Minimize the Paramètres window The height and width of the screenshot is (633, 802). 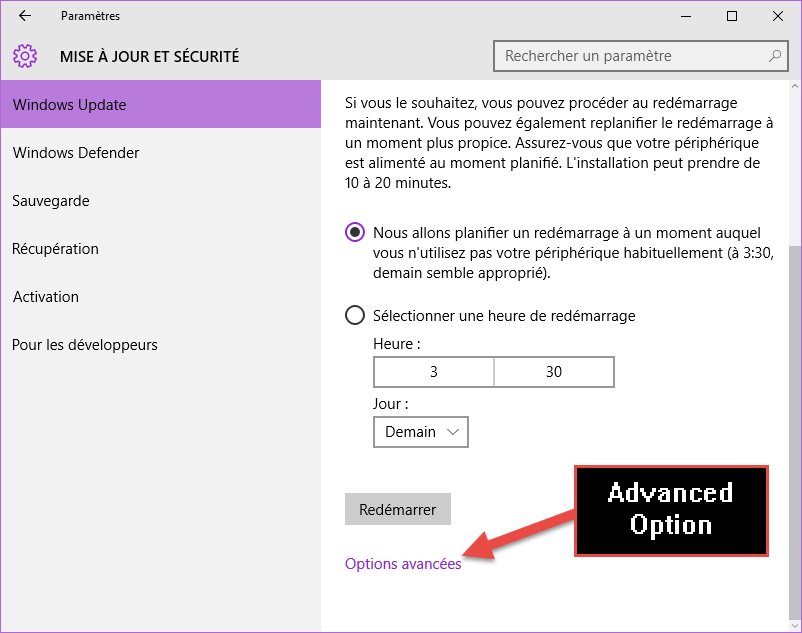click(686, 16)
